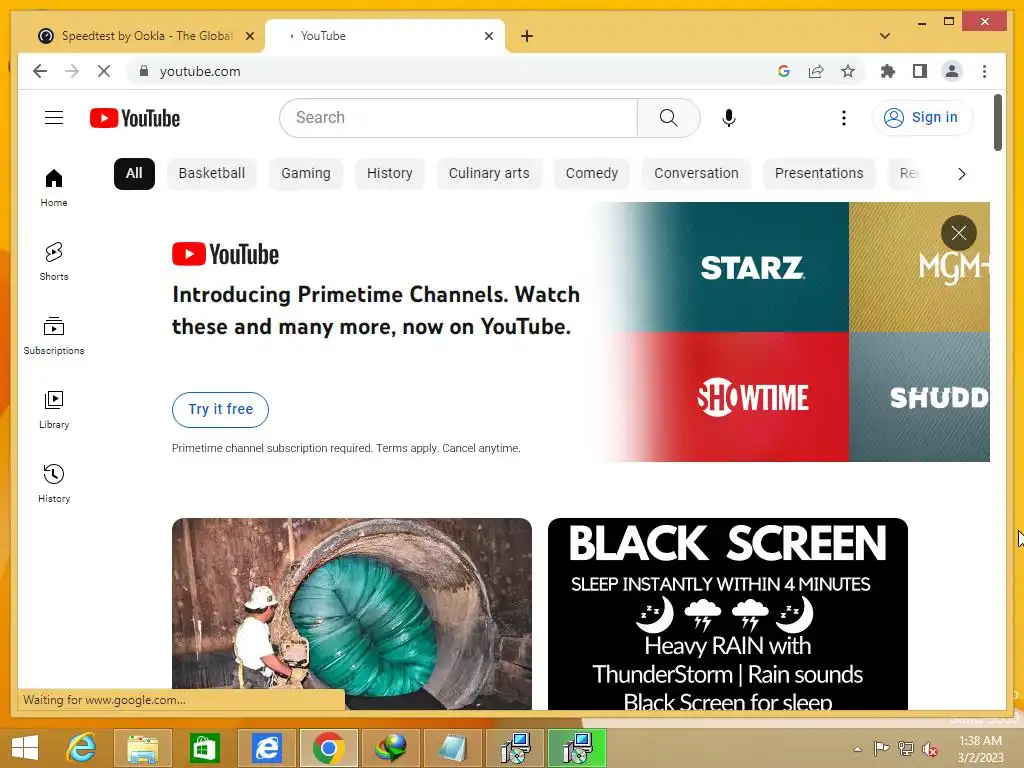Screen dimensions: 1024x768
Task: Filter by the History chip
Action: coord(389,174)
